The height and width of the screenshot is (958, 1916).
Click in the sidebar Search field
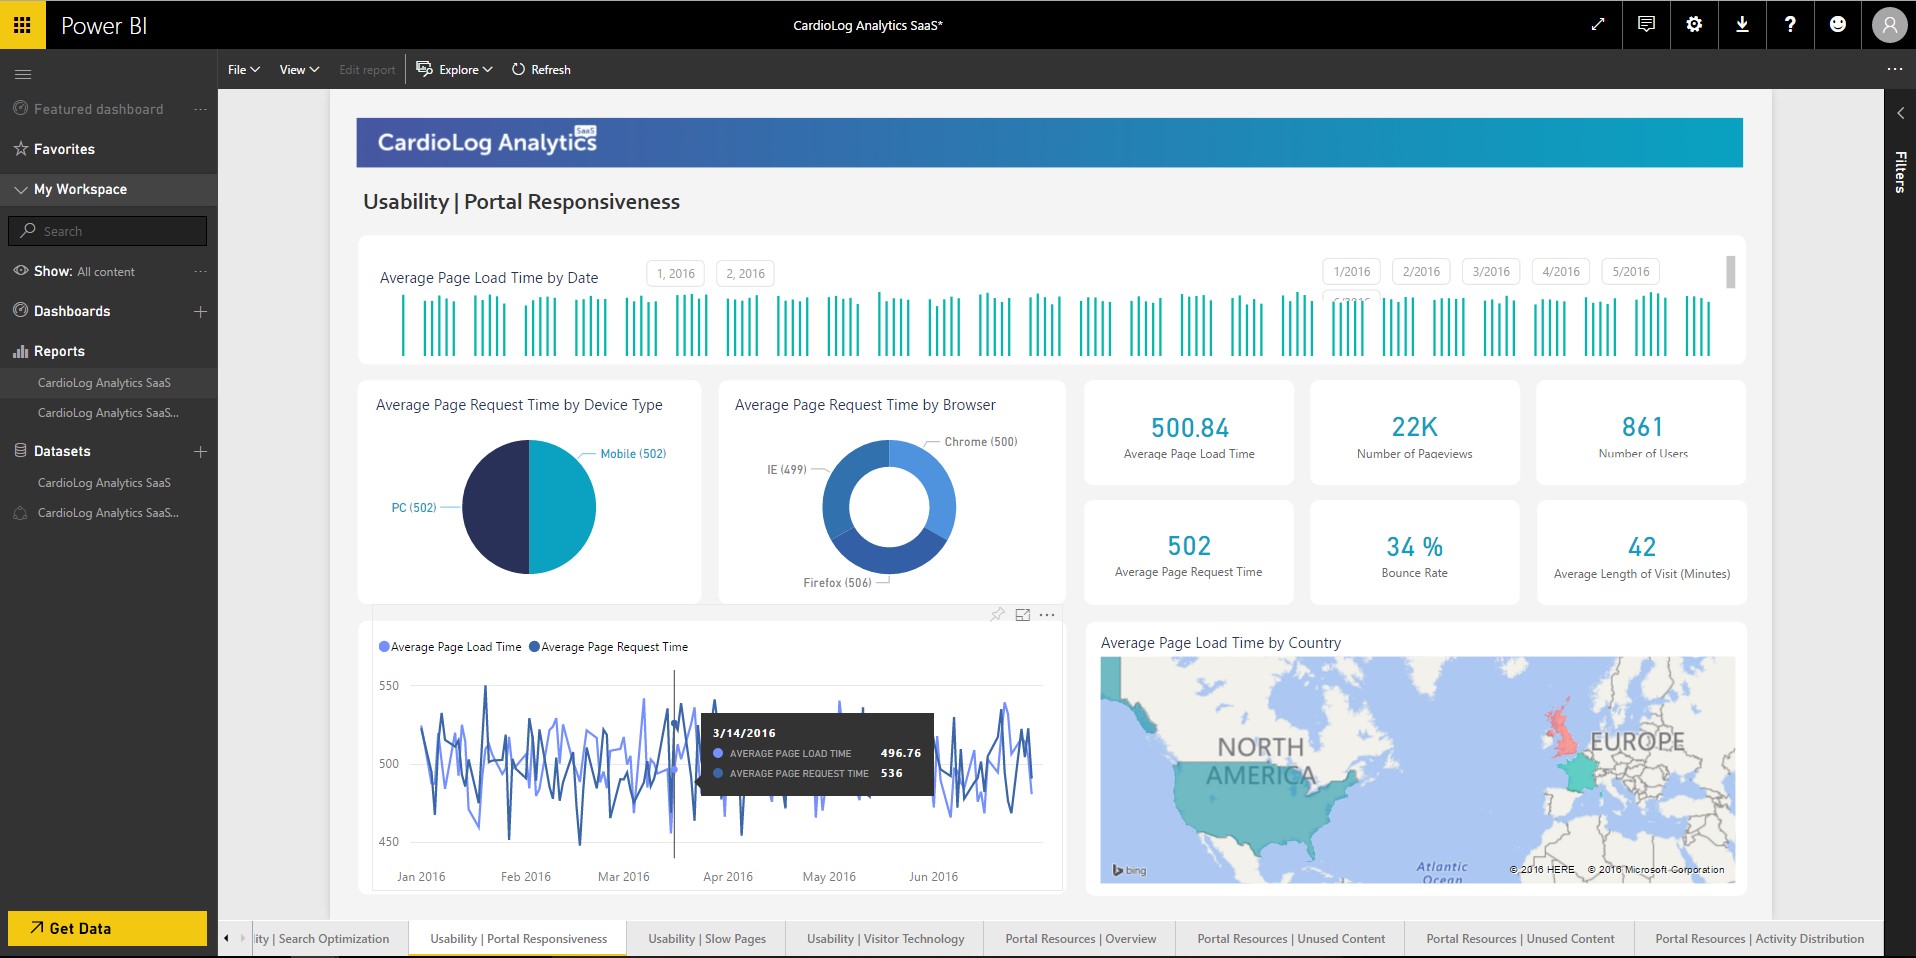[x=108, y=231]
